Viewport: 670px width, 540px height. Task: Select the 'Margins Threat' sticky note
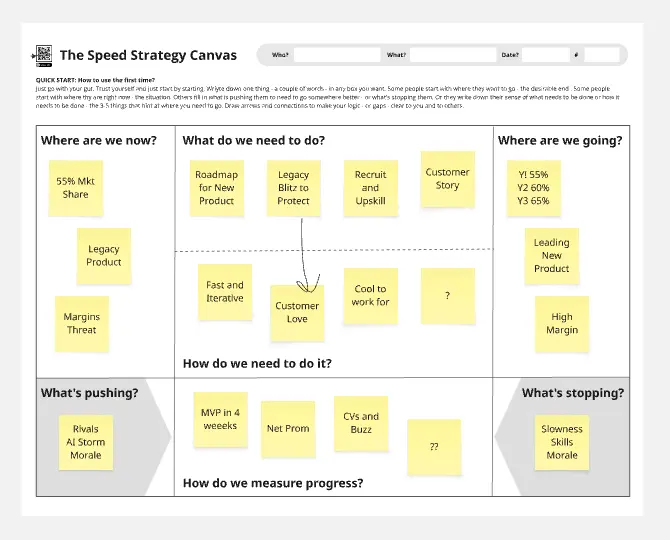[x=82, y=324]
